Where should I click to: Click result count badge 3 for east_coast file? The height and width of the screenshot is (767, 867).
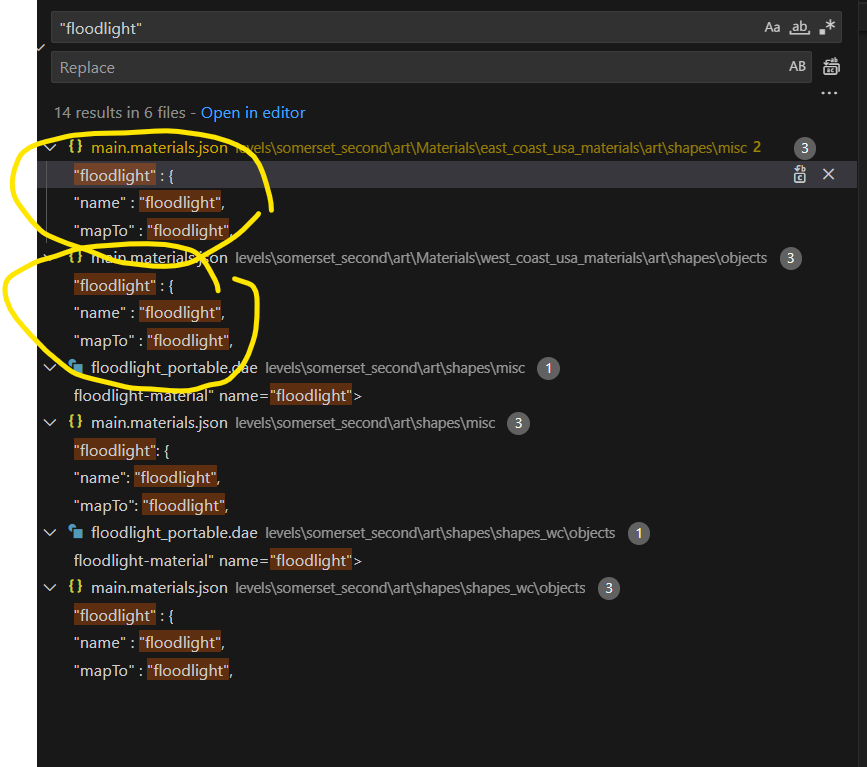click(805, 148)
